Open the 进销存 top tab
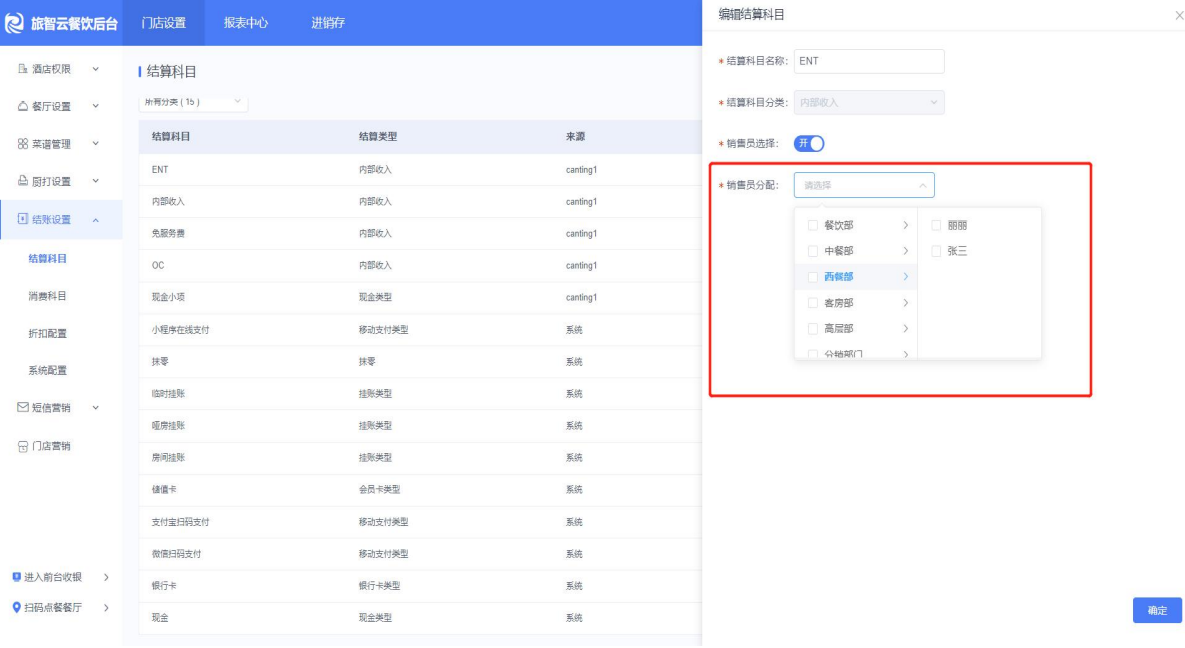This screenshot has width=1185, height=648. point(328,23)
